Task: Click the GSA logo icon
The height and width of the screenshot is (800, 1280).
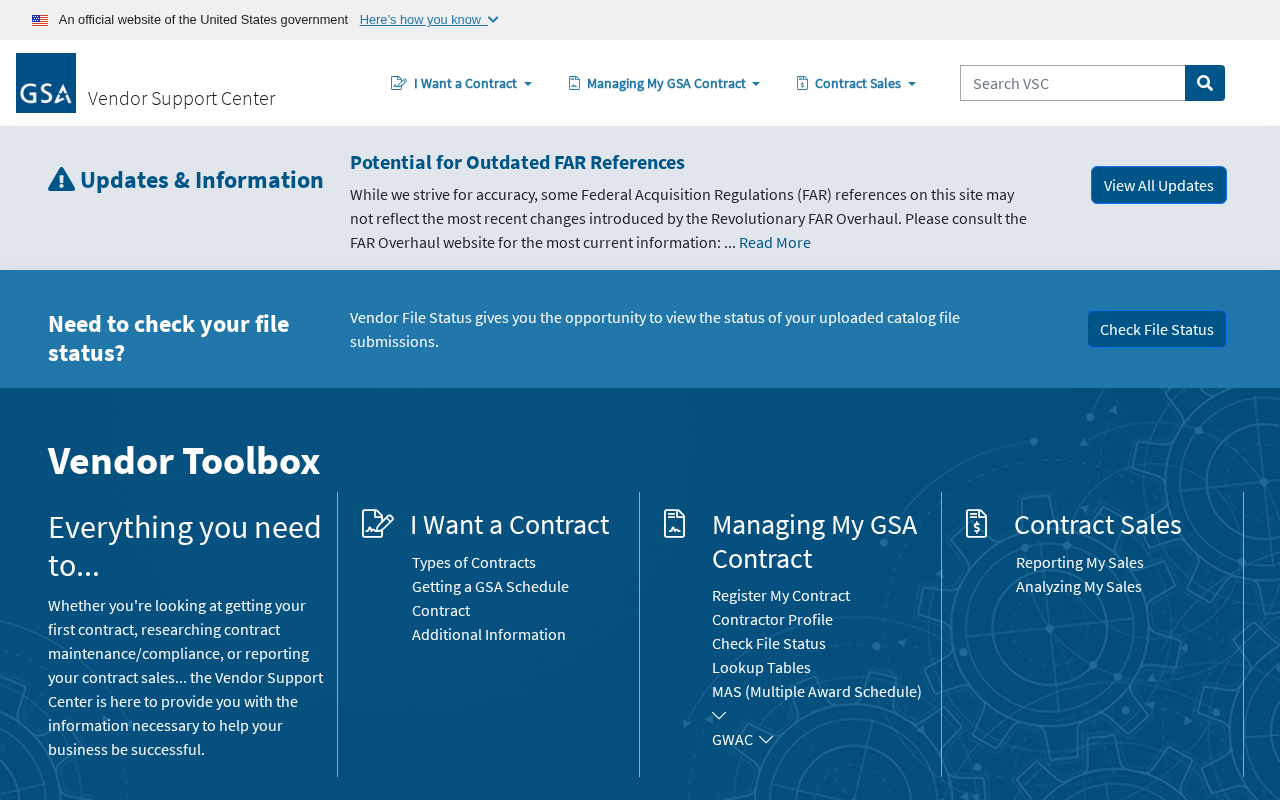Action: (x=46, y=83)
